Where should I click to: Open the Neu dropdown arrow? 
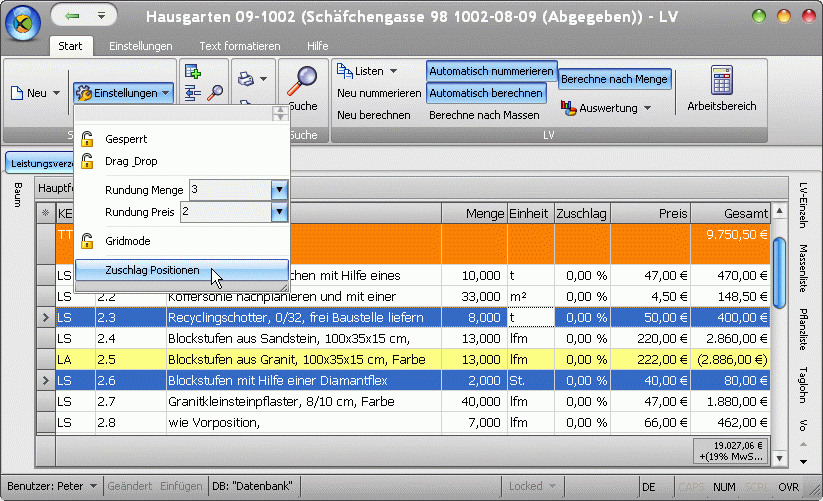(56, 93)
